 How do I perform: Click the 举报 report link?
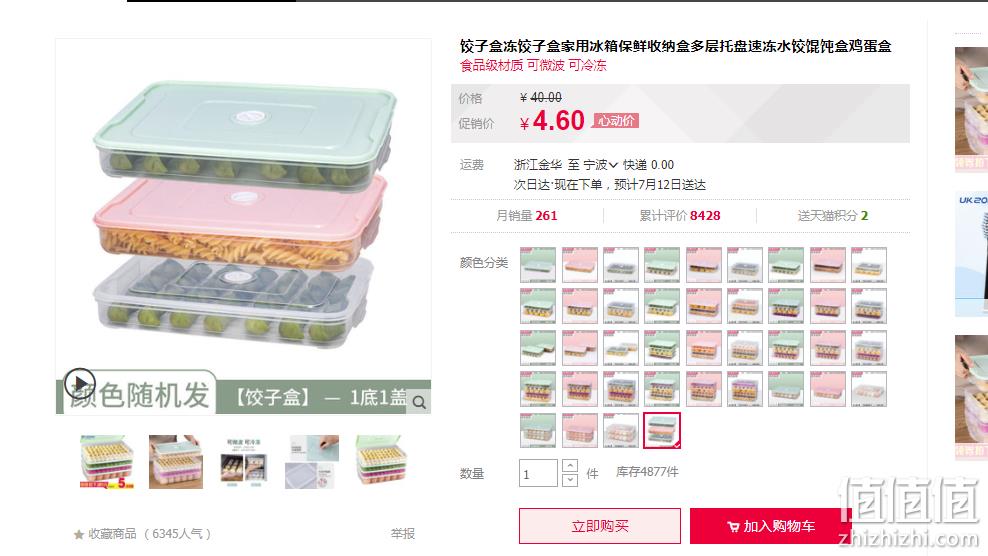pyautogui.click(x=403, y=534)
